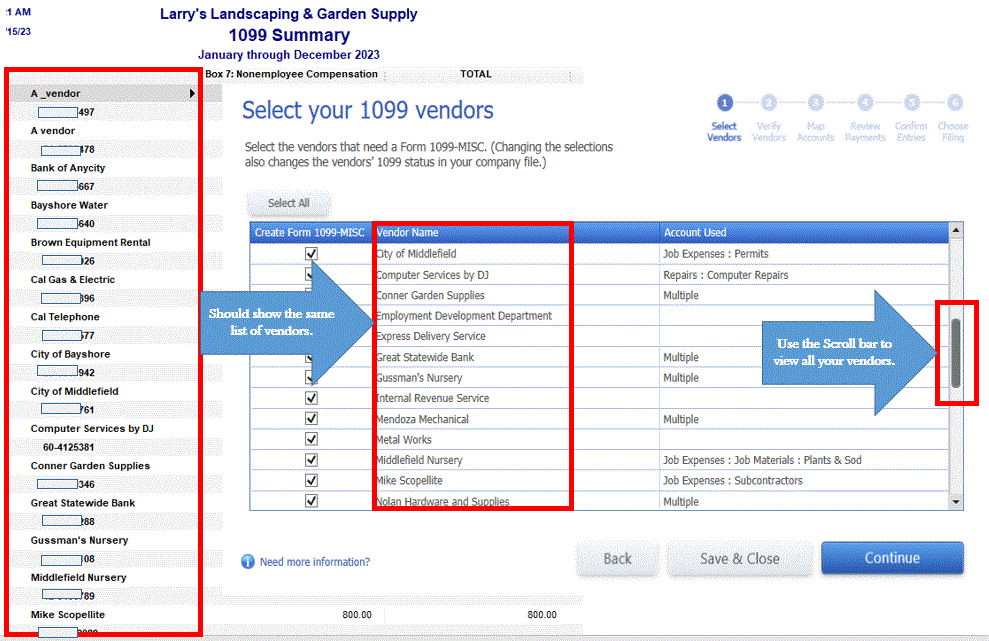Select Mendoza Mechanical vendor name
The image size is (989, 641).
point(422,419)
